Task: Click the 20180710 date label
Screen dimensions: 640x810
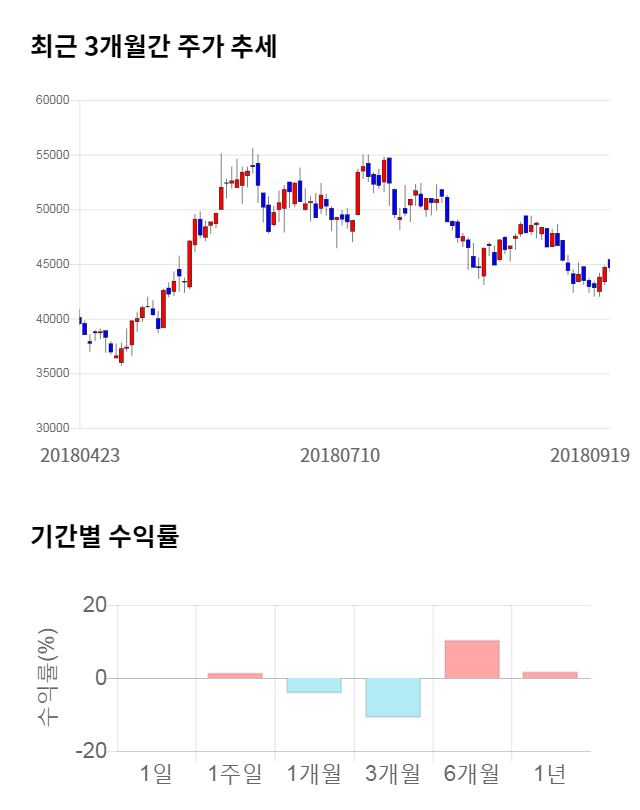Action: [x=340, y=455]
